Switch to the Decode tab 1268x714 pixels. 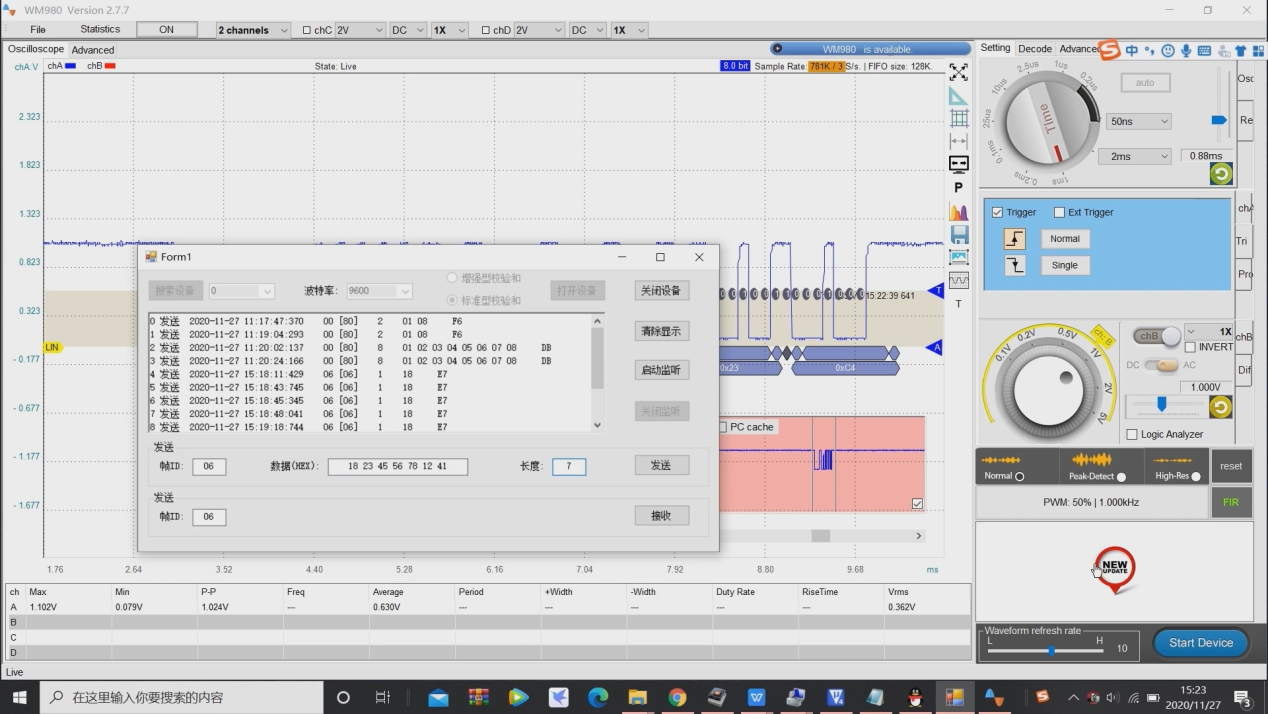click(1035, 48)
